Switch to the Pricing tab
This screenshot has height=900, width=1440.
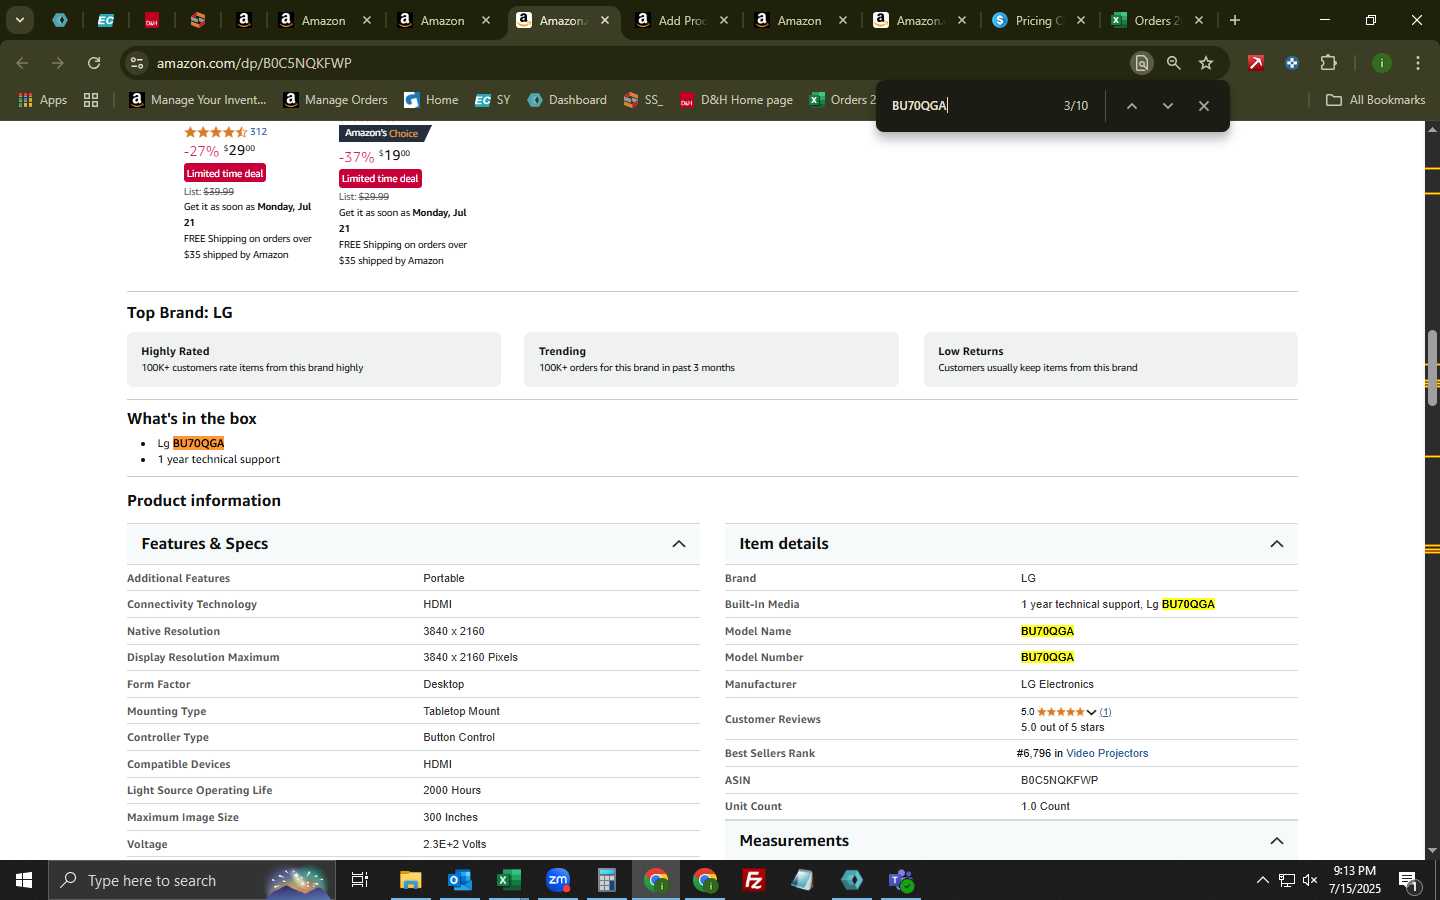1039,20
